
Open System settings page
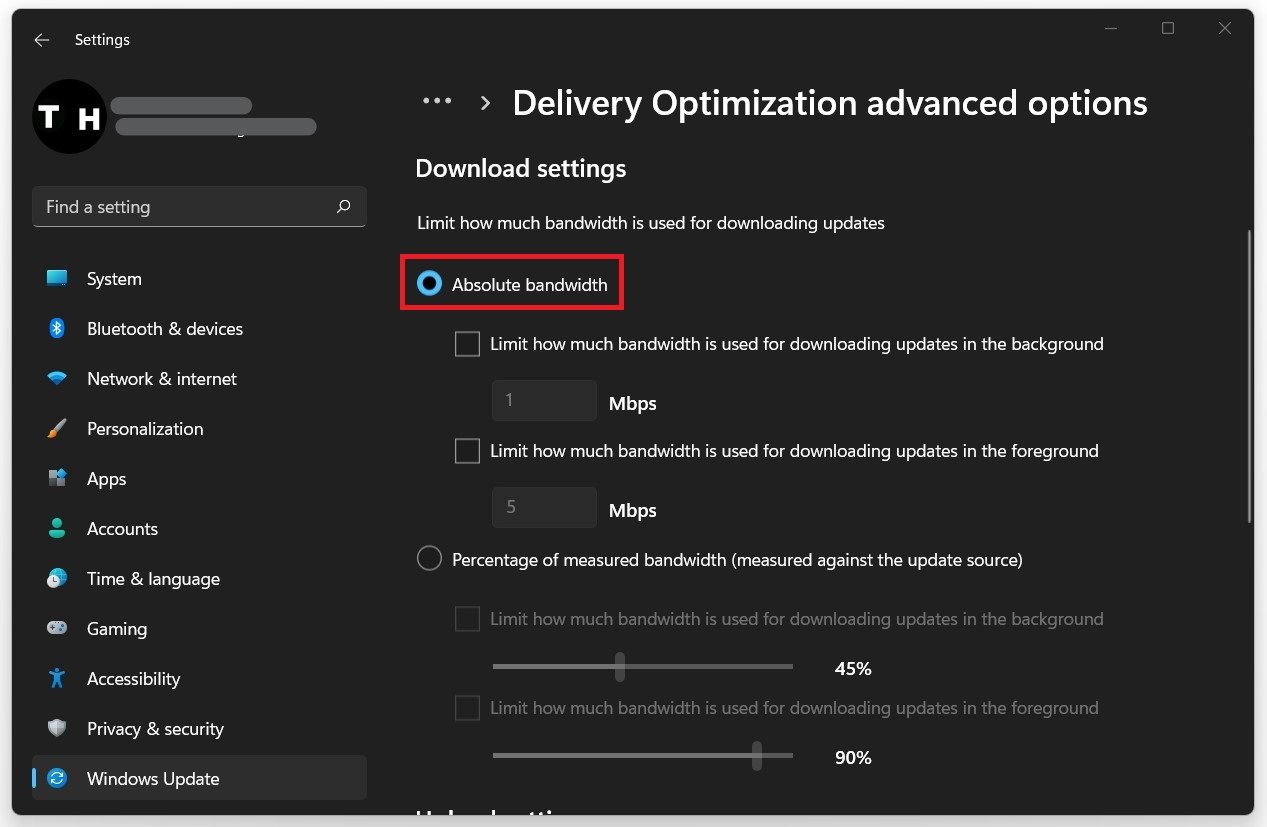pos(200,279)
